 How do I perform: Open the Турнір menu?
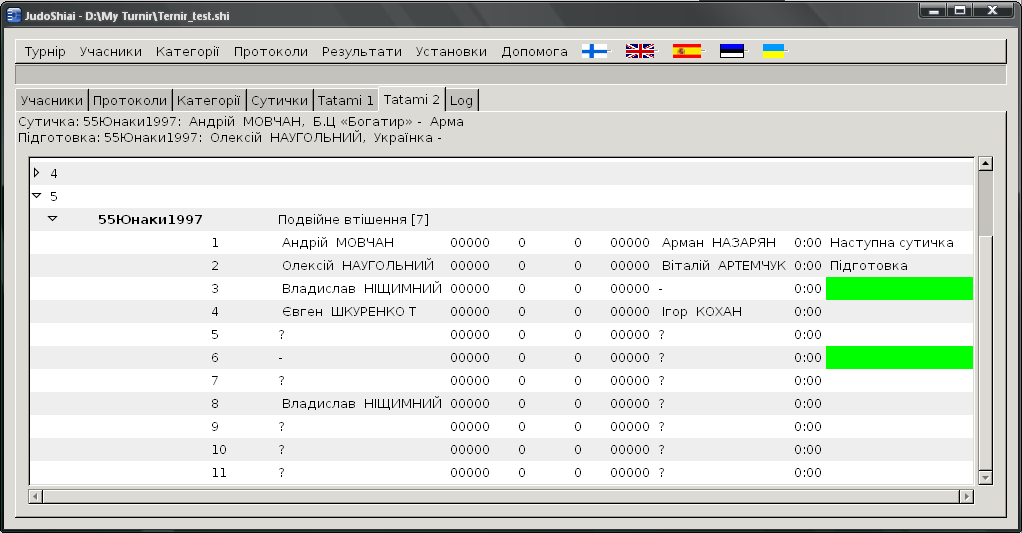(45, 52)
